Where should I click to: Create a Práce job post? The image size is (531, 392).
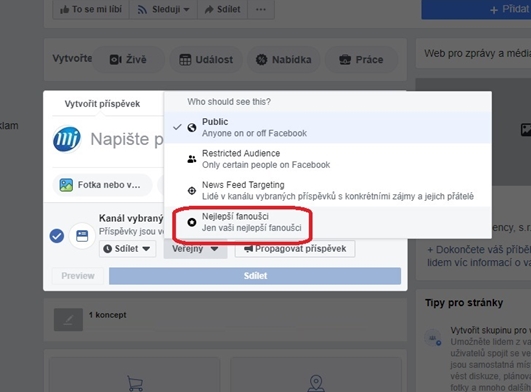(361, 60)
